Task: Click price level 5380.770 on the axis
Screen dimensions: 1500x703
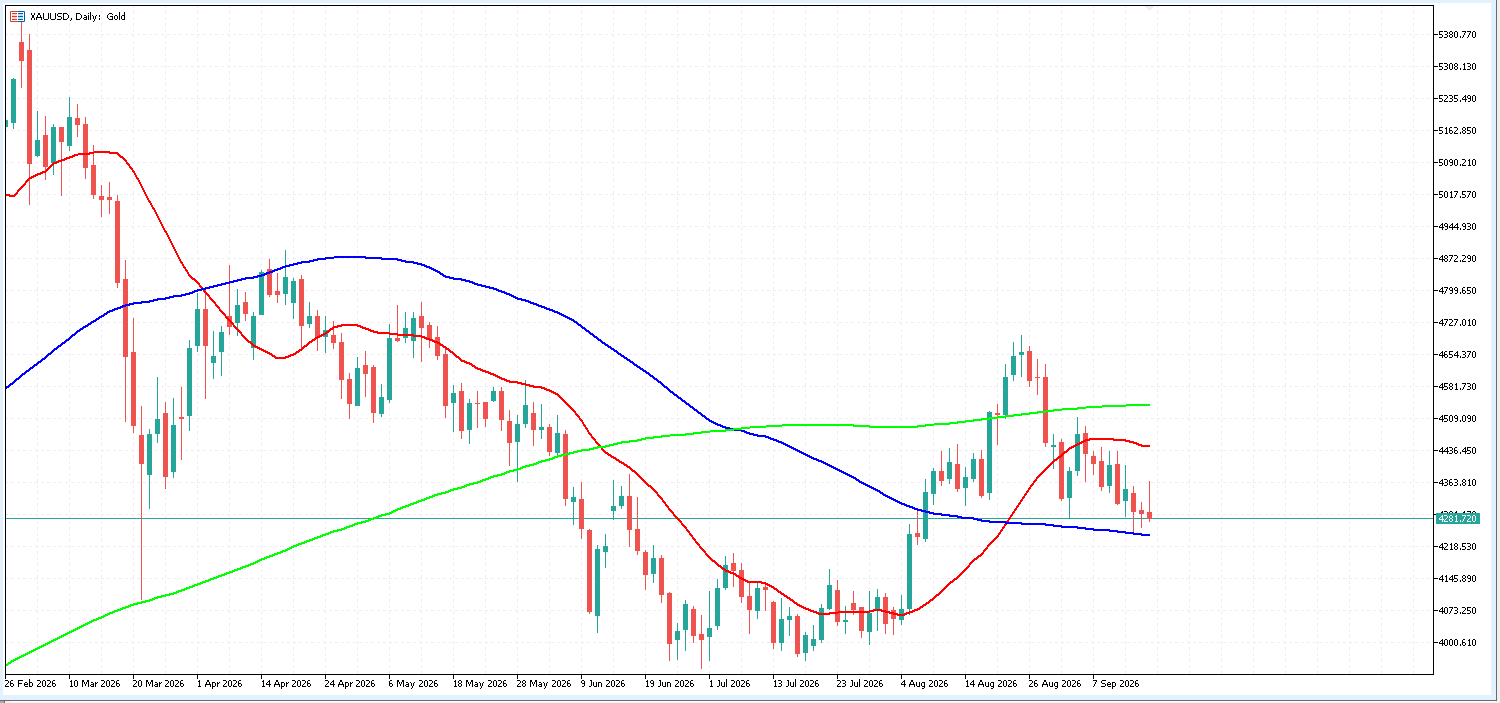Action: tap(1456, 35)
